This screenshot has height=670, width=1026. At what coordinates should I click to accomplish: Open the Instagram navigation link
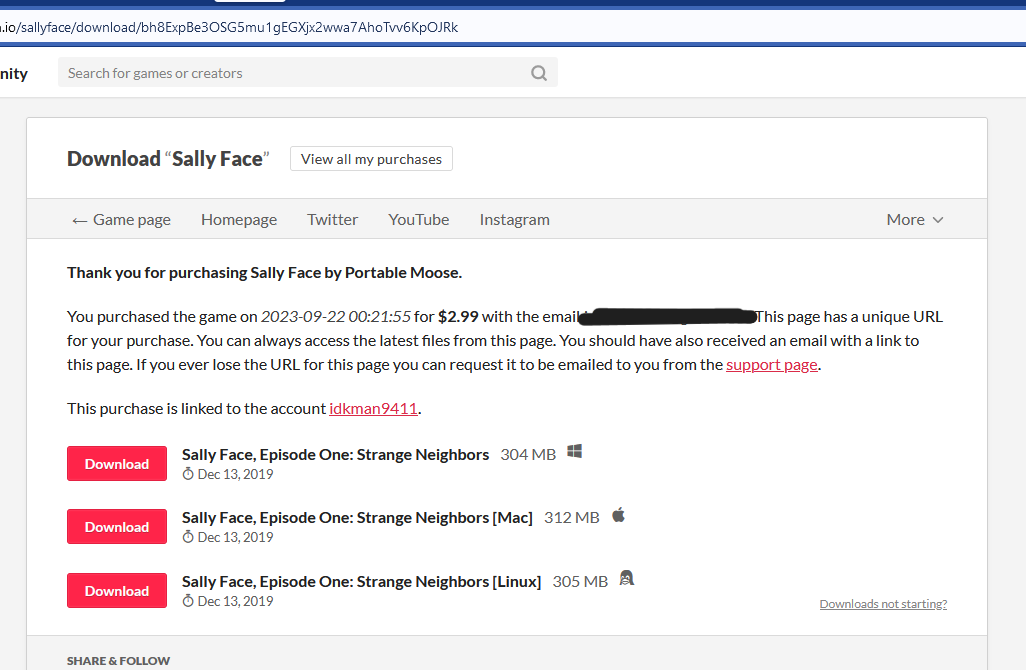point(514,219)
